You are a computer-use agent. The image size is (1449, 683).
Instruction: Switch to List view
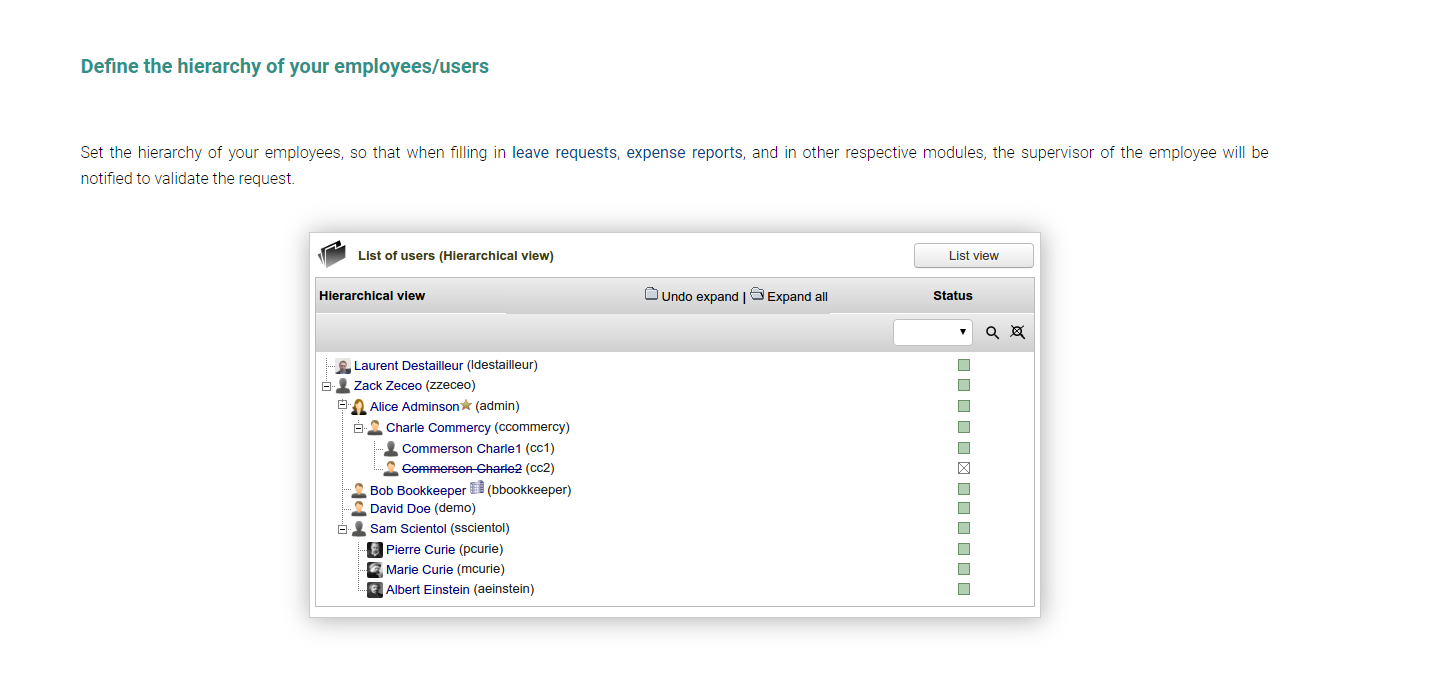click(973, 256)
